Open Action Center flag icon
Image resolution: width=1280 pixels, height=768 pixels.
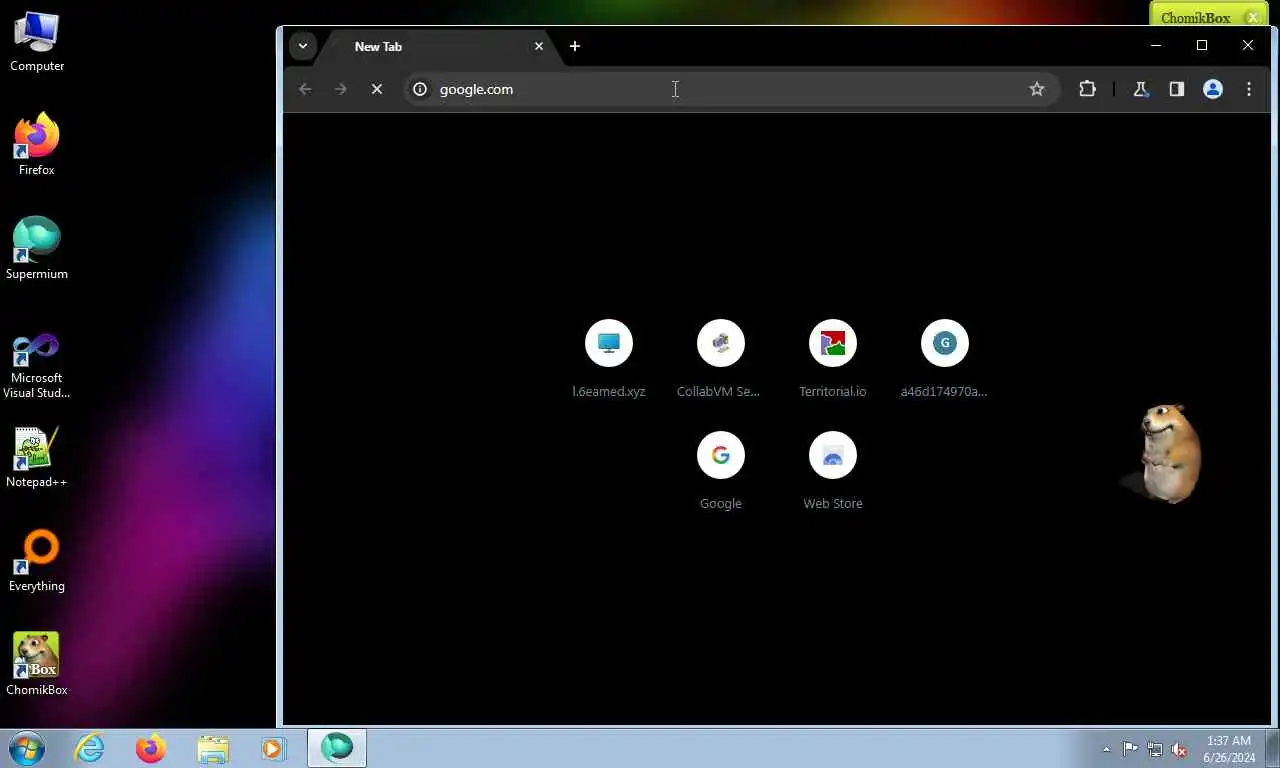click(1130, 749)
